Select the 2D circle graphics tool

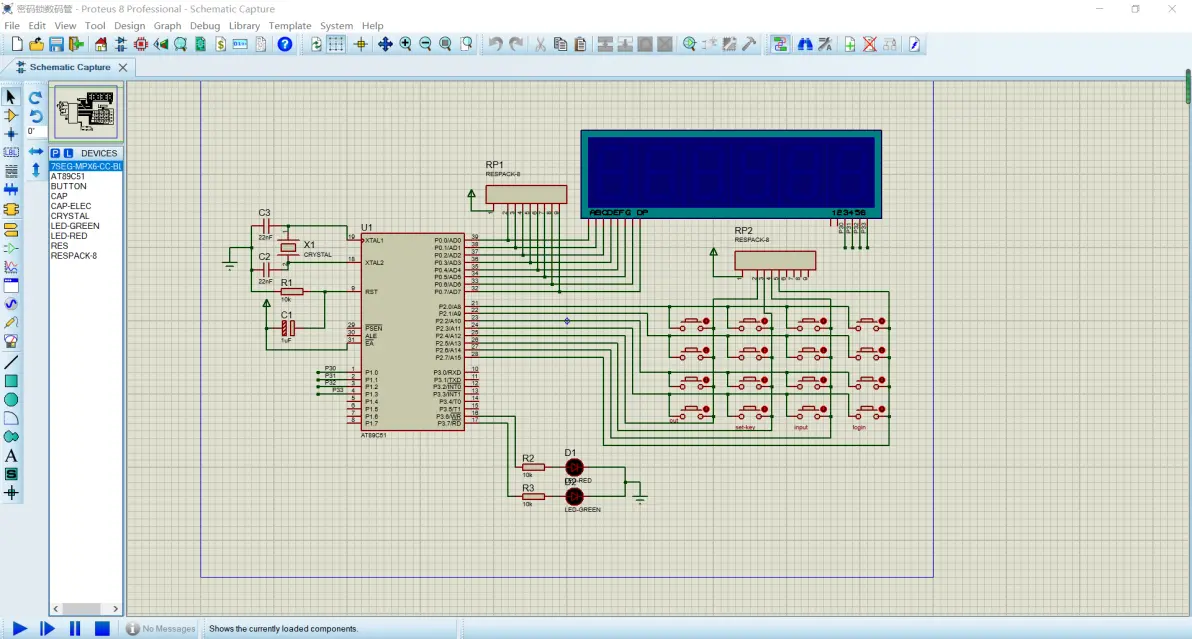11,400
